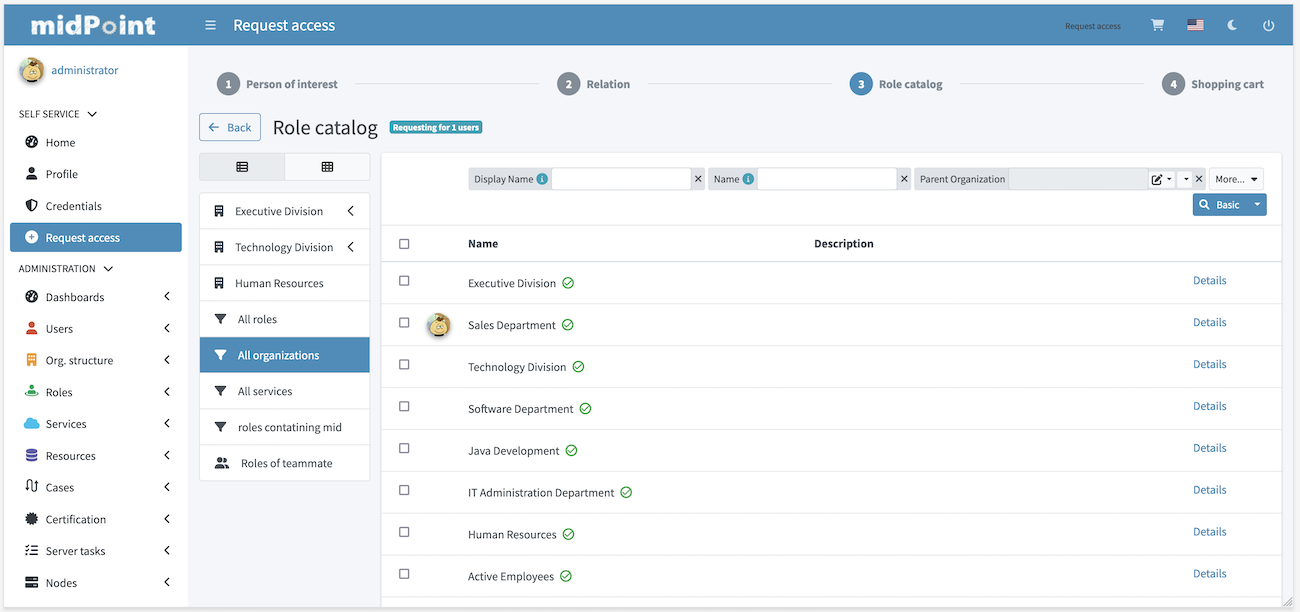Enable dark mode with the moon icon
The image size is (1300, 612).
click(1231, 24)
